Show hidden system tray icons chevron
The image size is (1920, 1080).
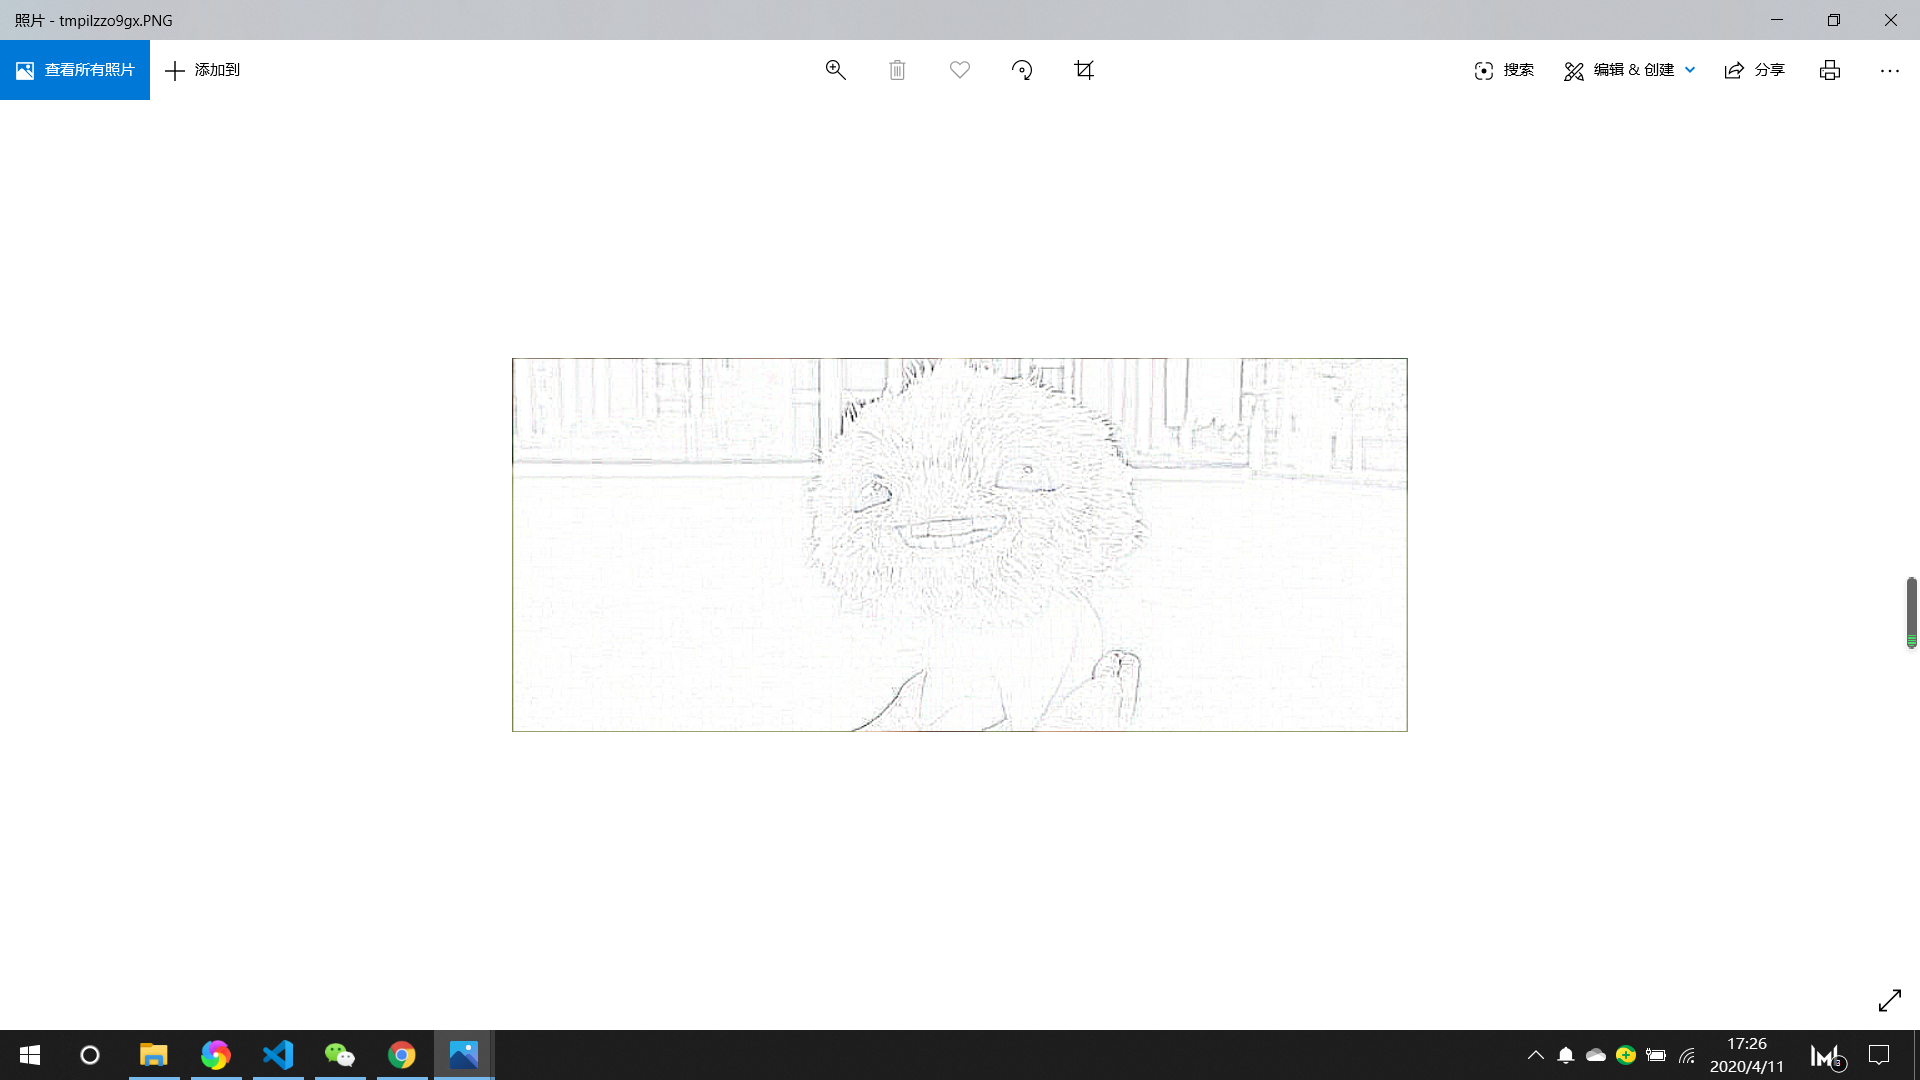(1536, 1055)
